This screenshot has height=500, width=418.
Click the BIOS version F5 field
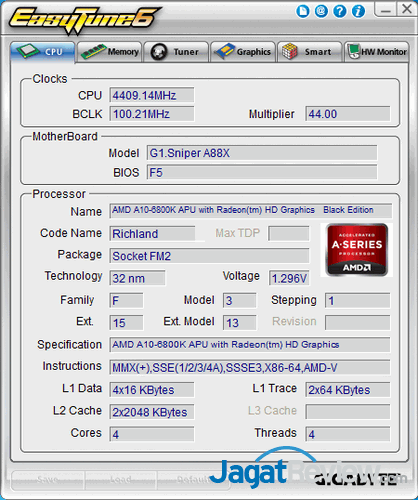point(262,173)
